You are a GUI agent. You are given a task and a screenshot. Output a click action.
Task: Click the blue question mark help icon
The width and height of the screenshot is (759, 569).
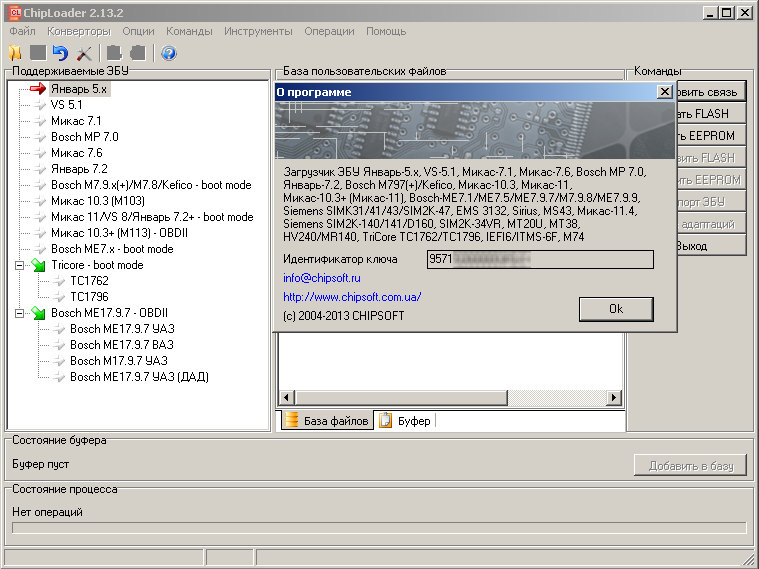(x=168, y=53)
